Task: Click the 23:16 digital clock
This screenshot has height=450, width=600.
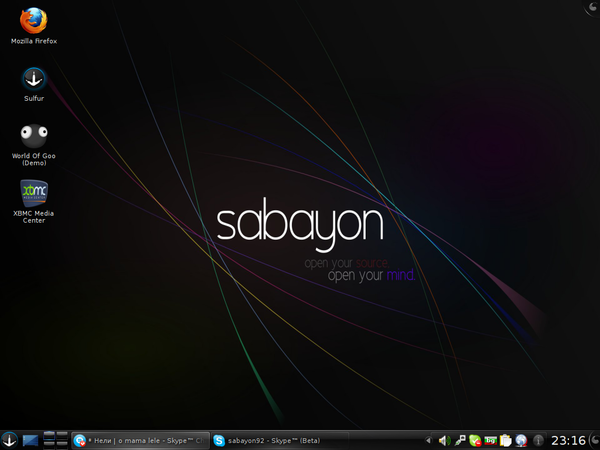Action: (568, 441)
